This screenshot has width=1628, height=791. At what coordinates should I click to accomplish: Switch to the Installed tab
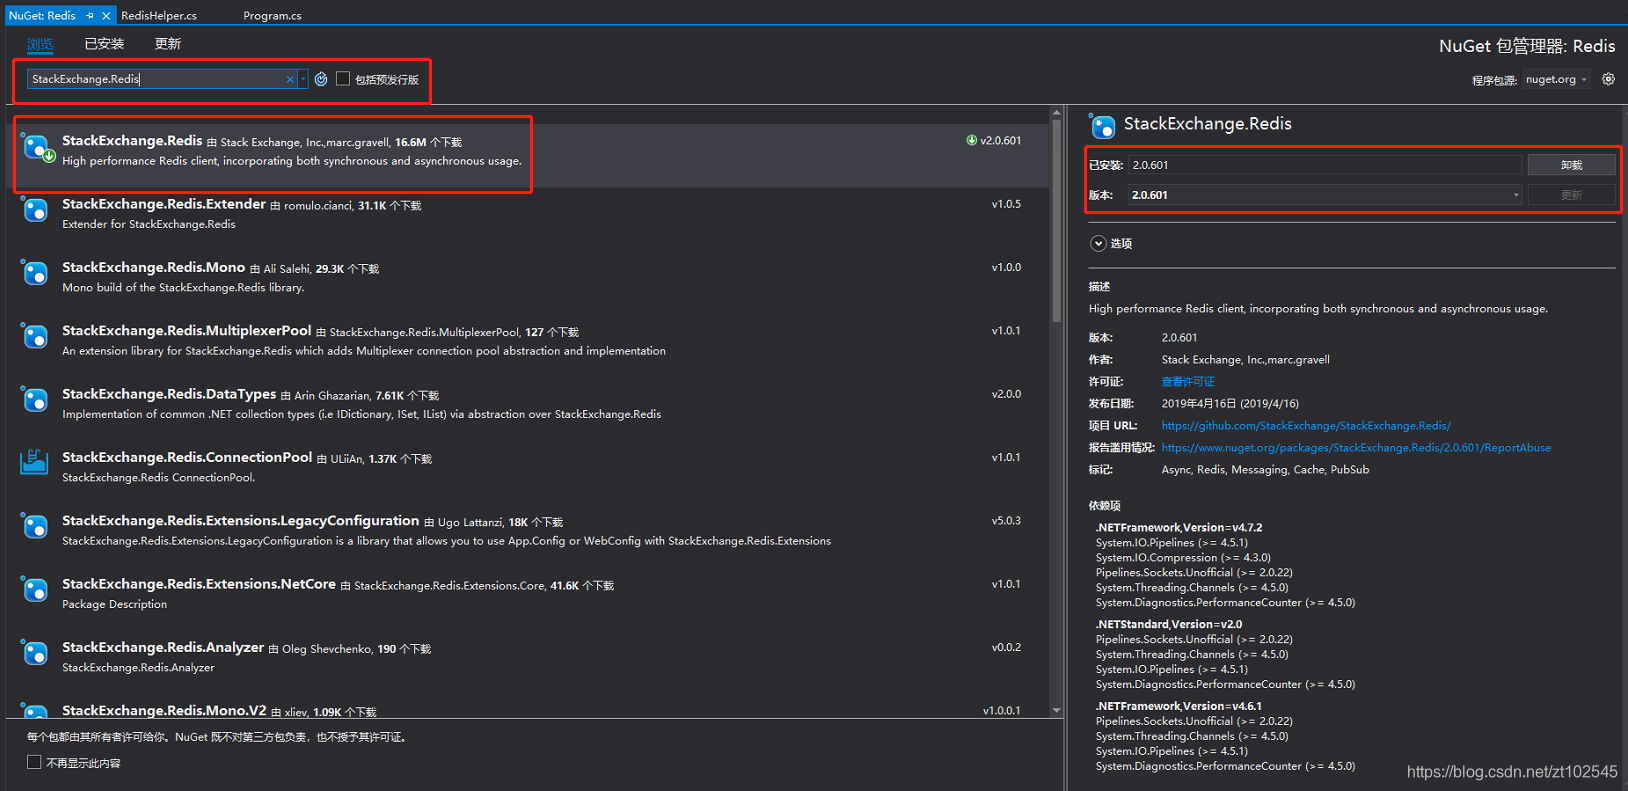coord(104,43)
